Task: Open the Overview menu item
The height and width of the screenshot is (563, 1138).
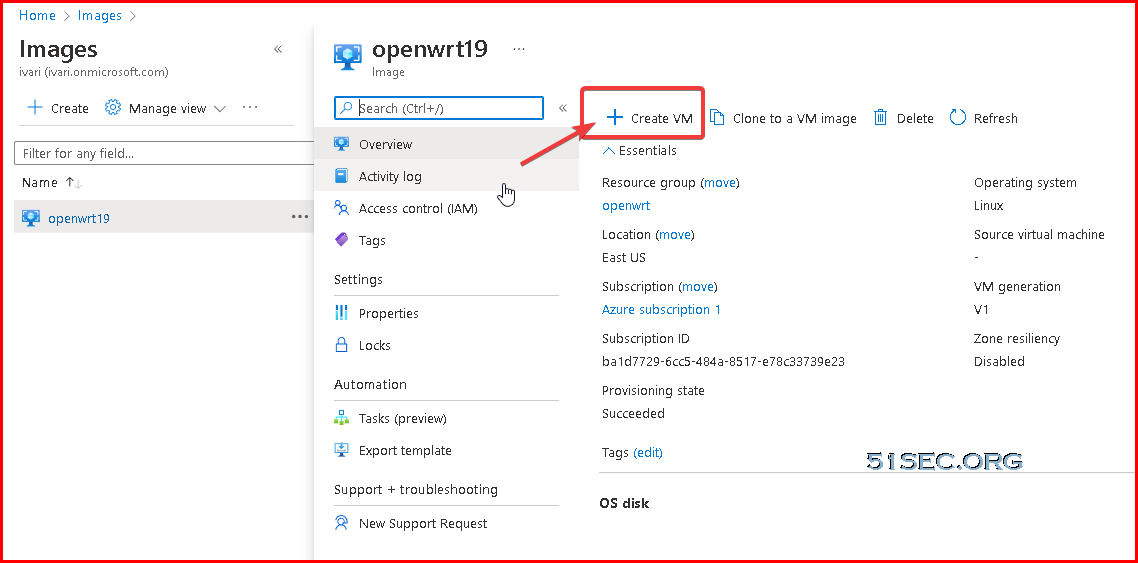Action: [446, 144]
